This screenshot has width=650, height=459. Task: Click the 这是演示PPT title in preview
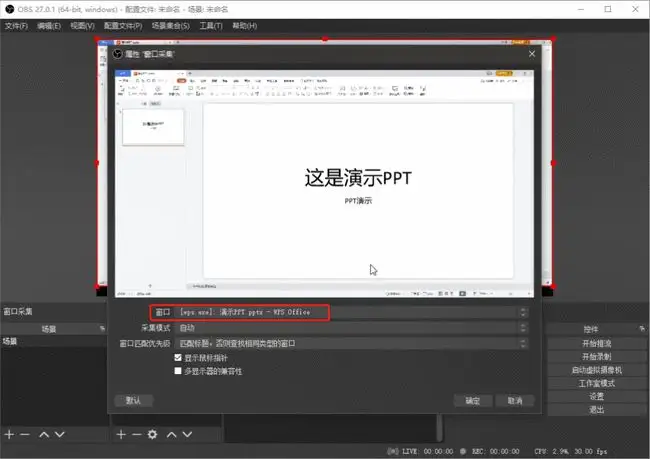(x=358, y=178)
